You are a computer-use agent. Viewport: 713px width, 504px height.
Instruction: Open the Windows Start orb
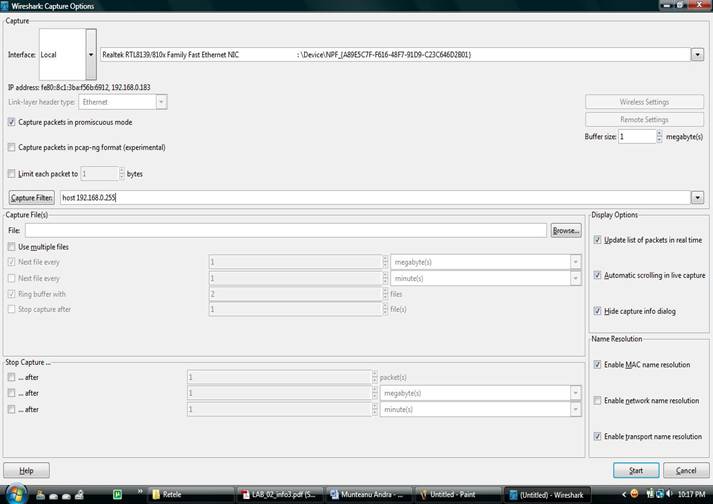tap(16, 493)
